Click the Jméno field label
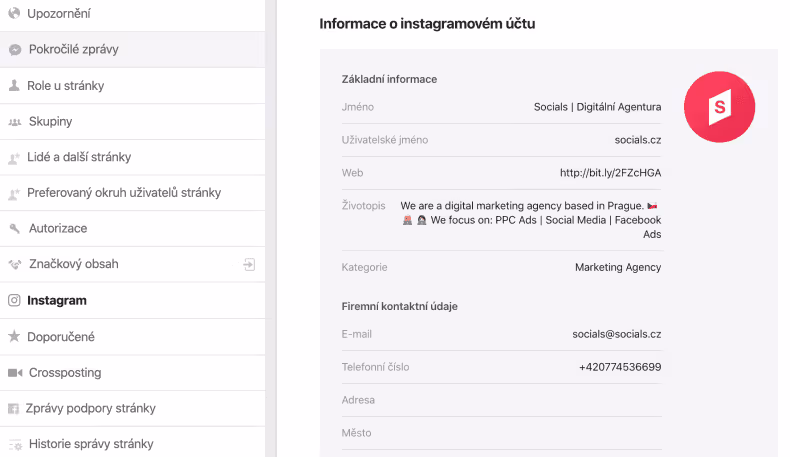The width and height of the screenshot is (790, 457). coord(358,107)
